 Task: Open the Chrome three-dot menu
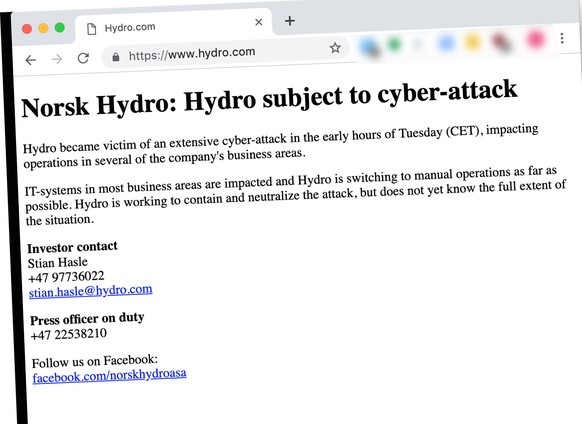[562, 38]
